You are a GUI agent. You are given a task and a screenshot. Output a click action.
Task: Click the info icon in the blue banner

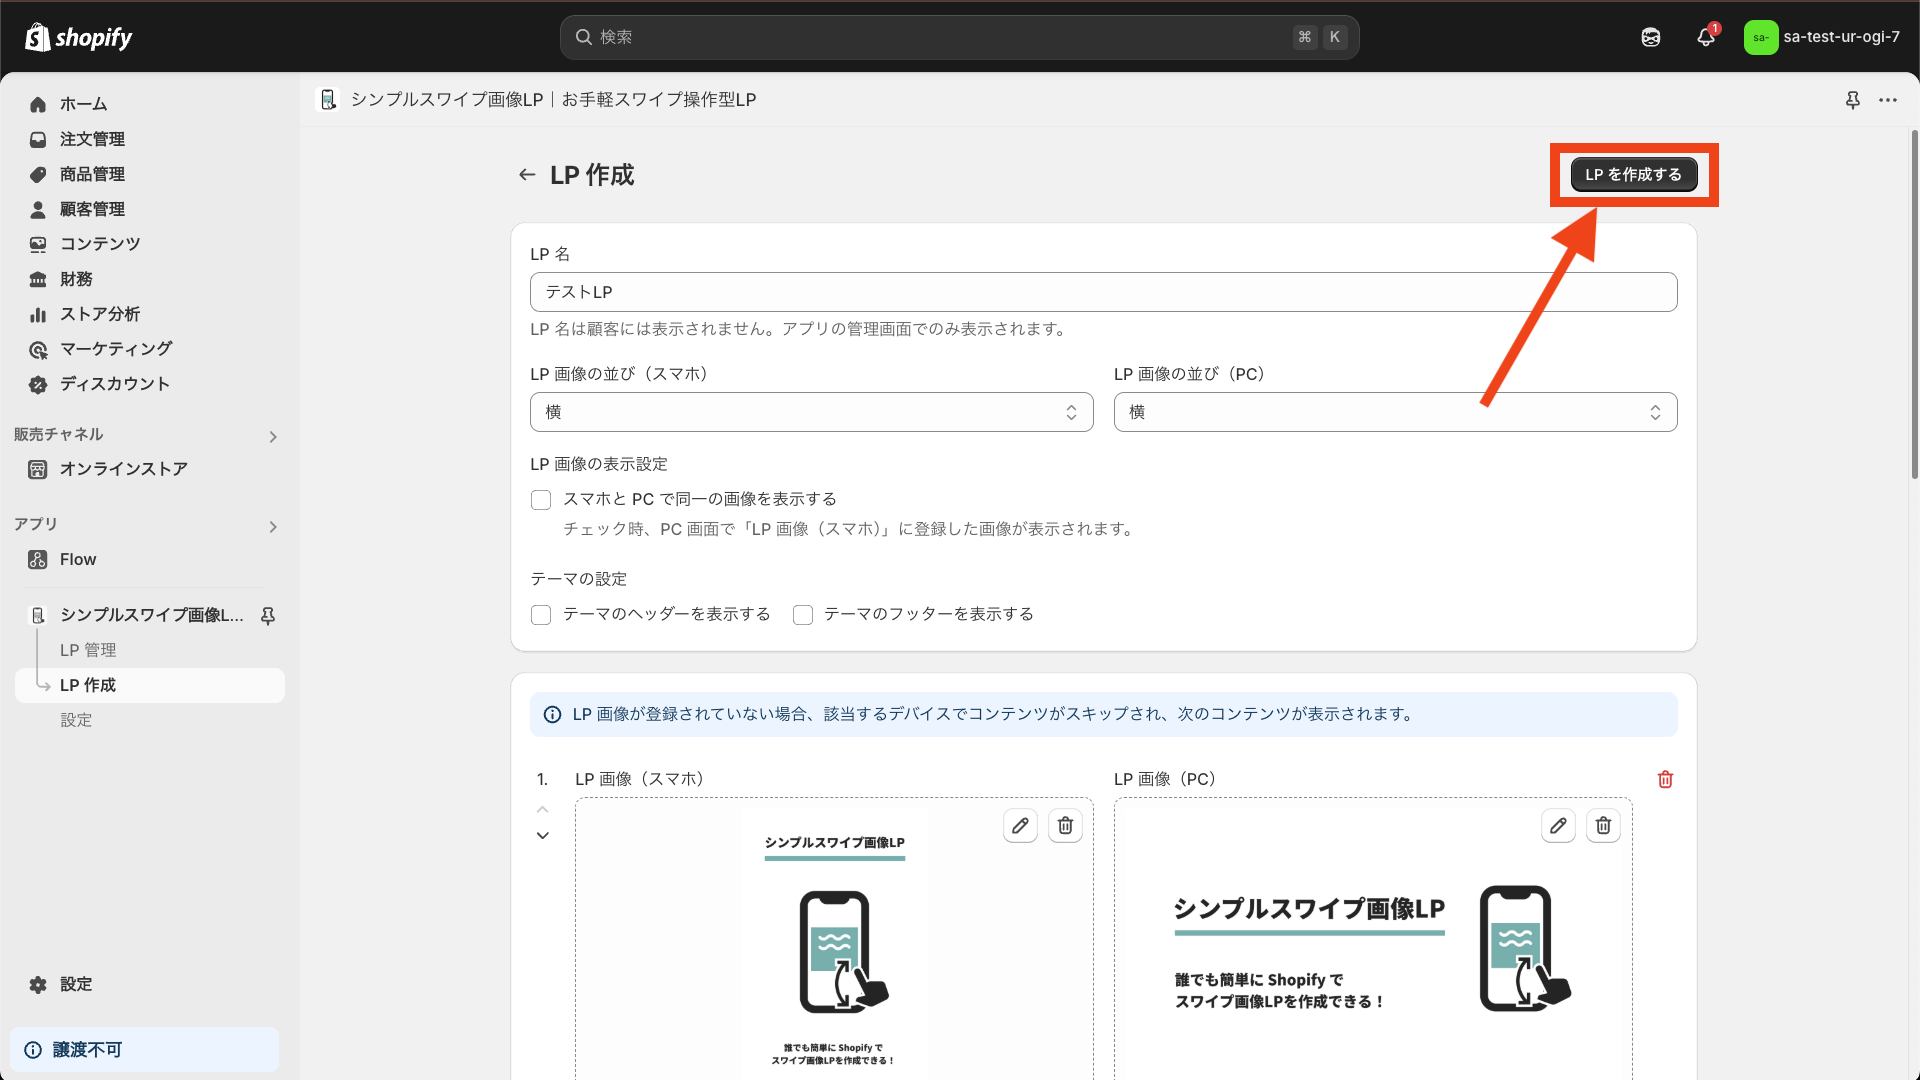coord(552,714)
